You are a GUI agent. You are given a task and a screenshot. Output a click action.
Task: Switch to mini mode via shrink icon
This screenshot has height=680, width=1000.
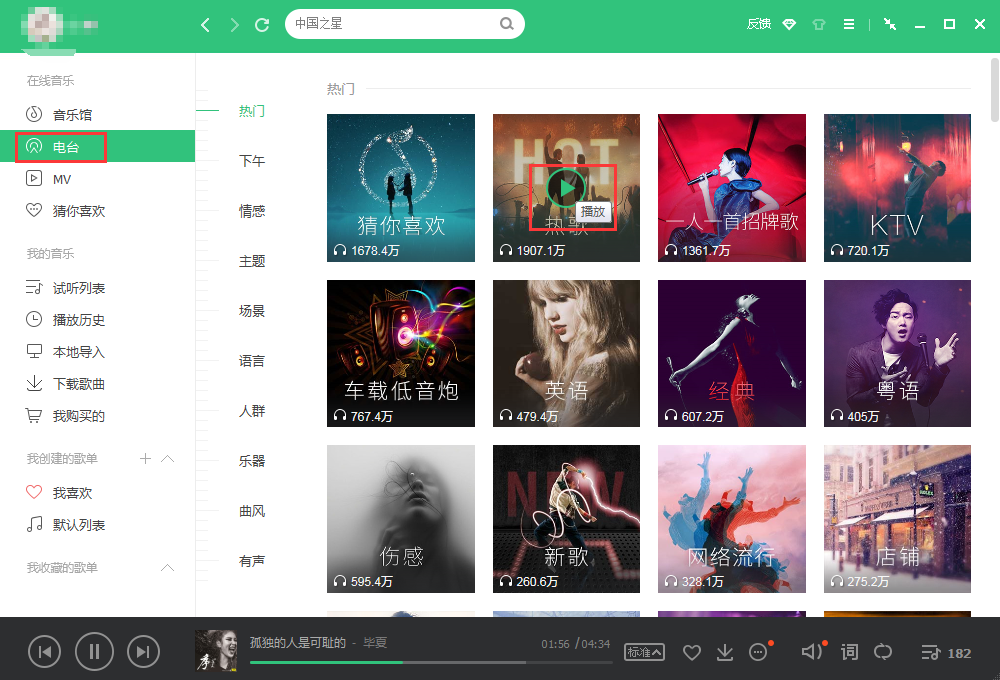pos(890,24)
